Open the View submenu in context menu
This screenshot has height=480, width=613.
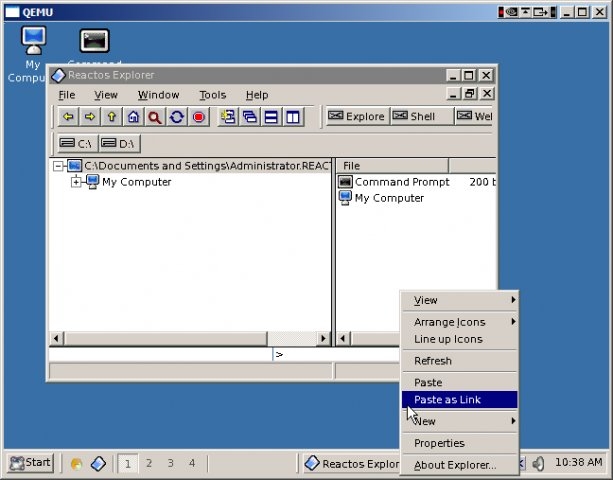pyautogui.click(x=460, y=300)
